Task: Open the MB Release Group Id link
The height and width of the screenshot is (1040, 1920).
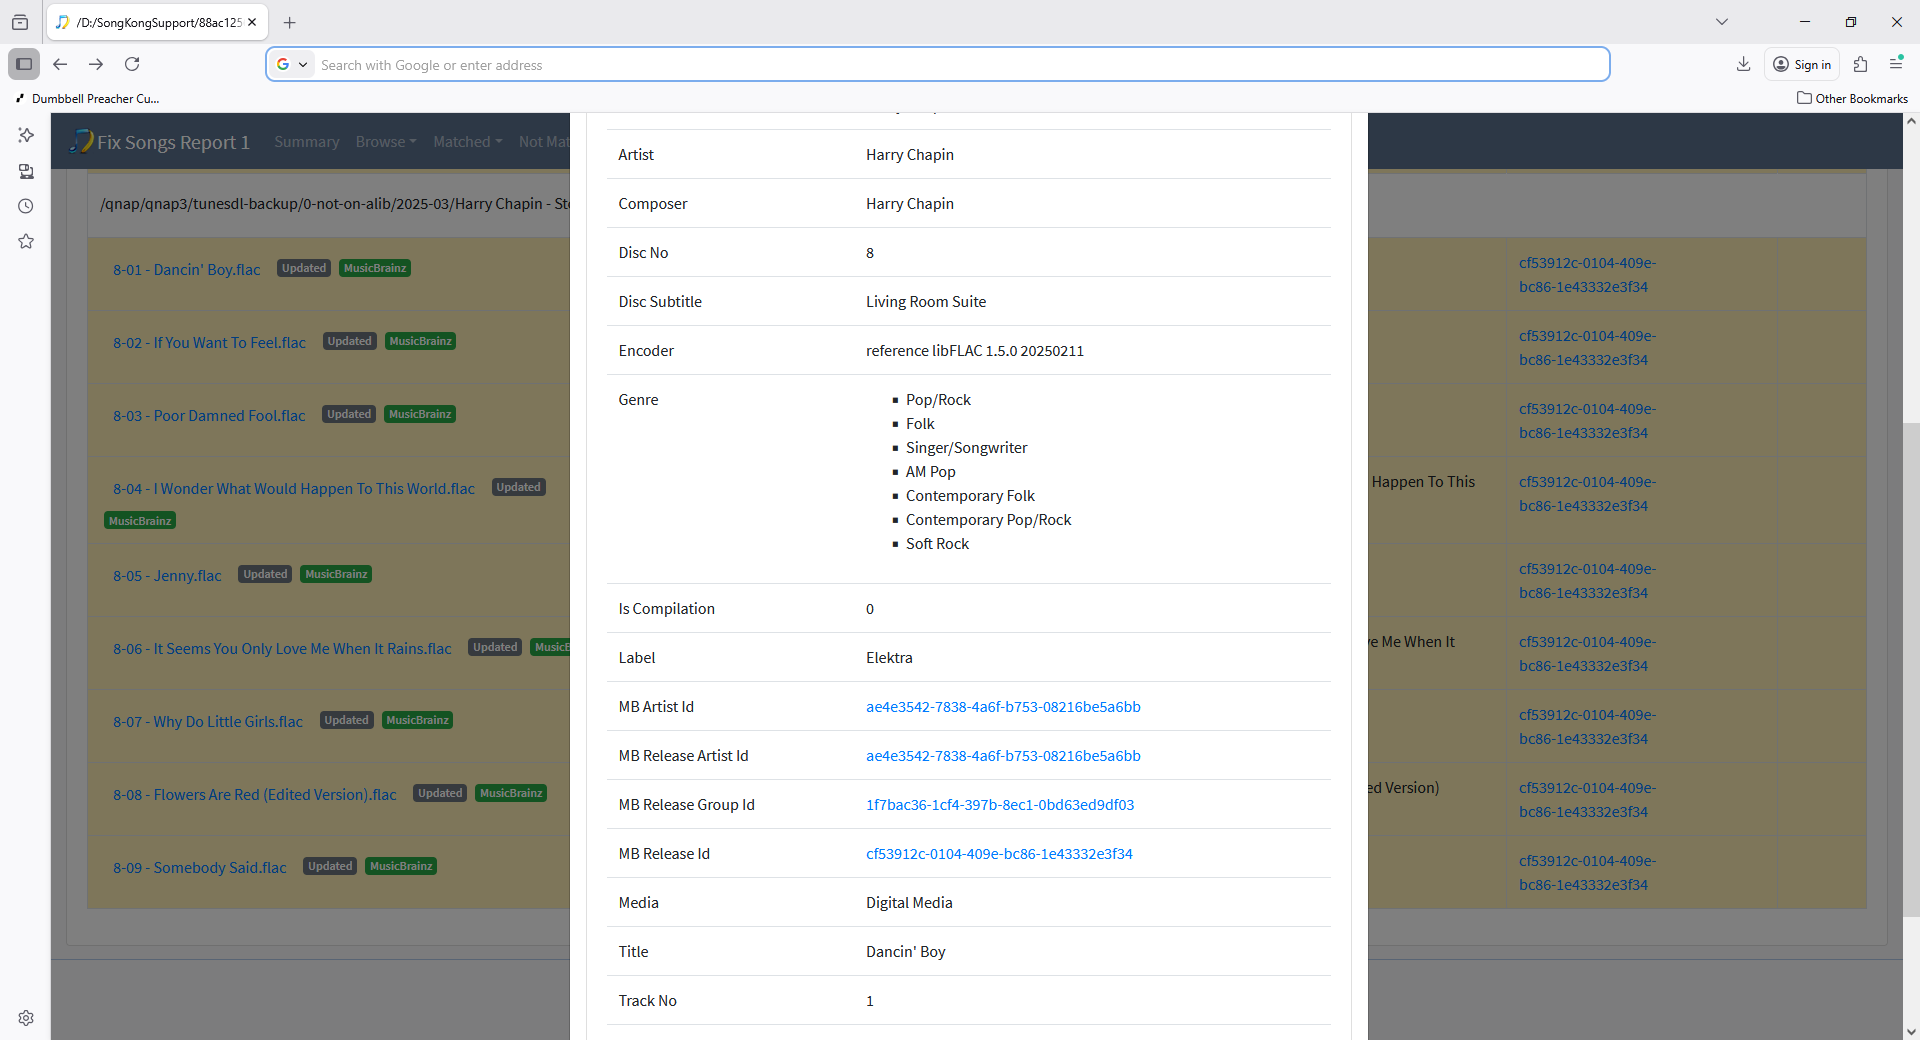Action: tap(999, 805)
